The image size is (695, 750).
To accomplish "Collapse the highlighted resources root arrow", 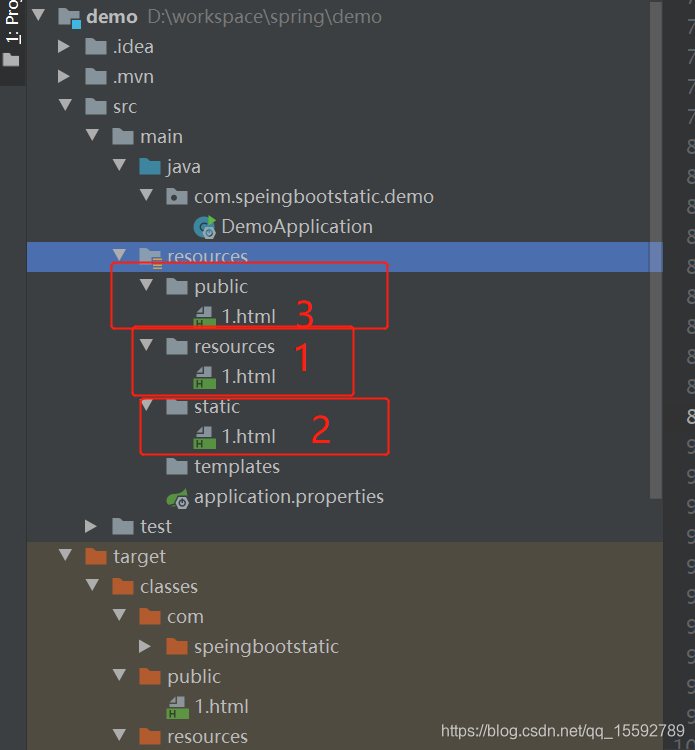I will pyautogui.click(x=119, y=255).
